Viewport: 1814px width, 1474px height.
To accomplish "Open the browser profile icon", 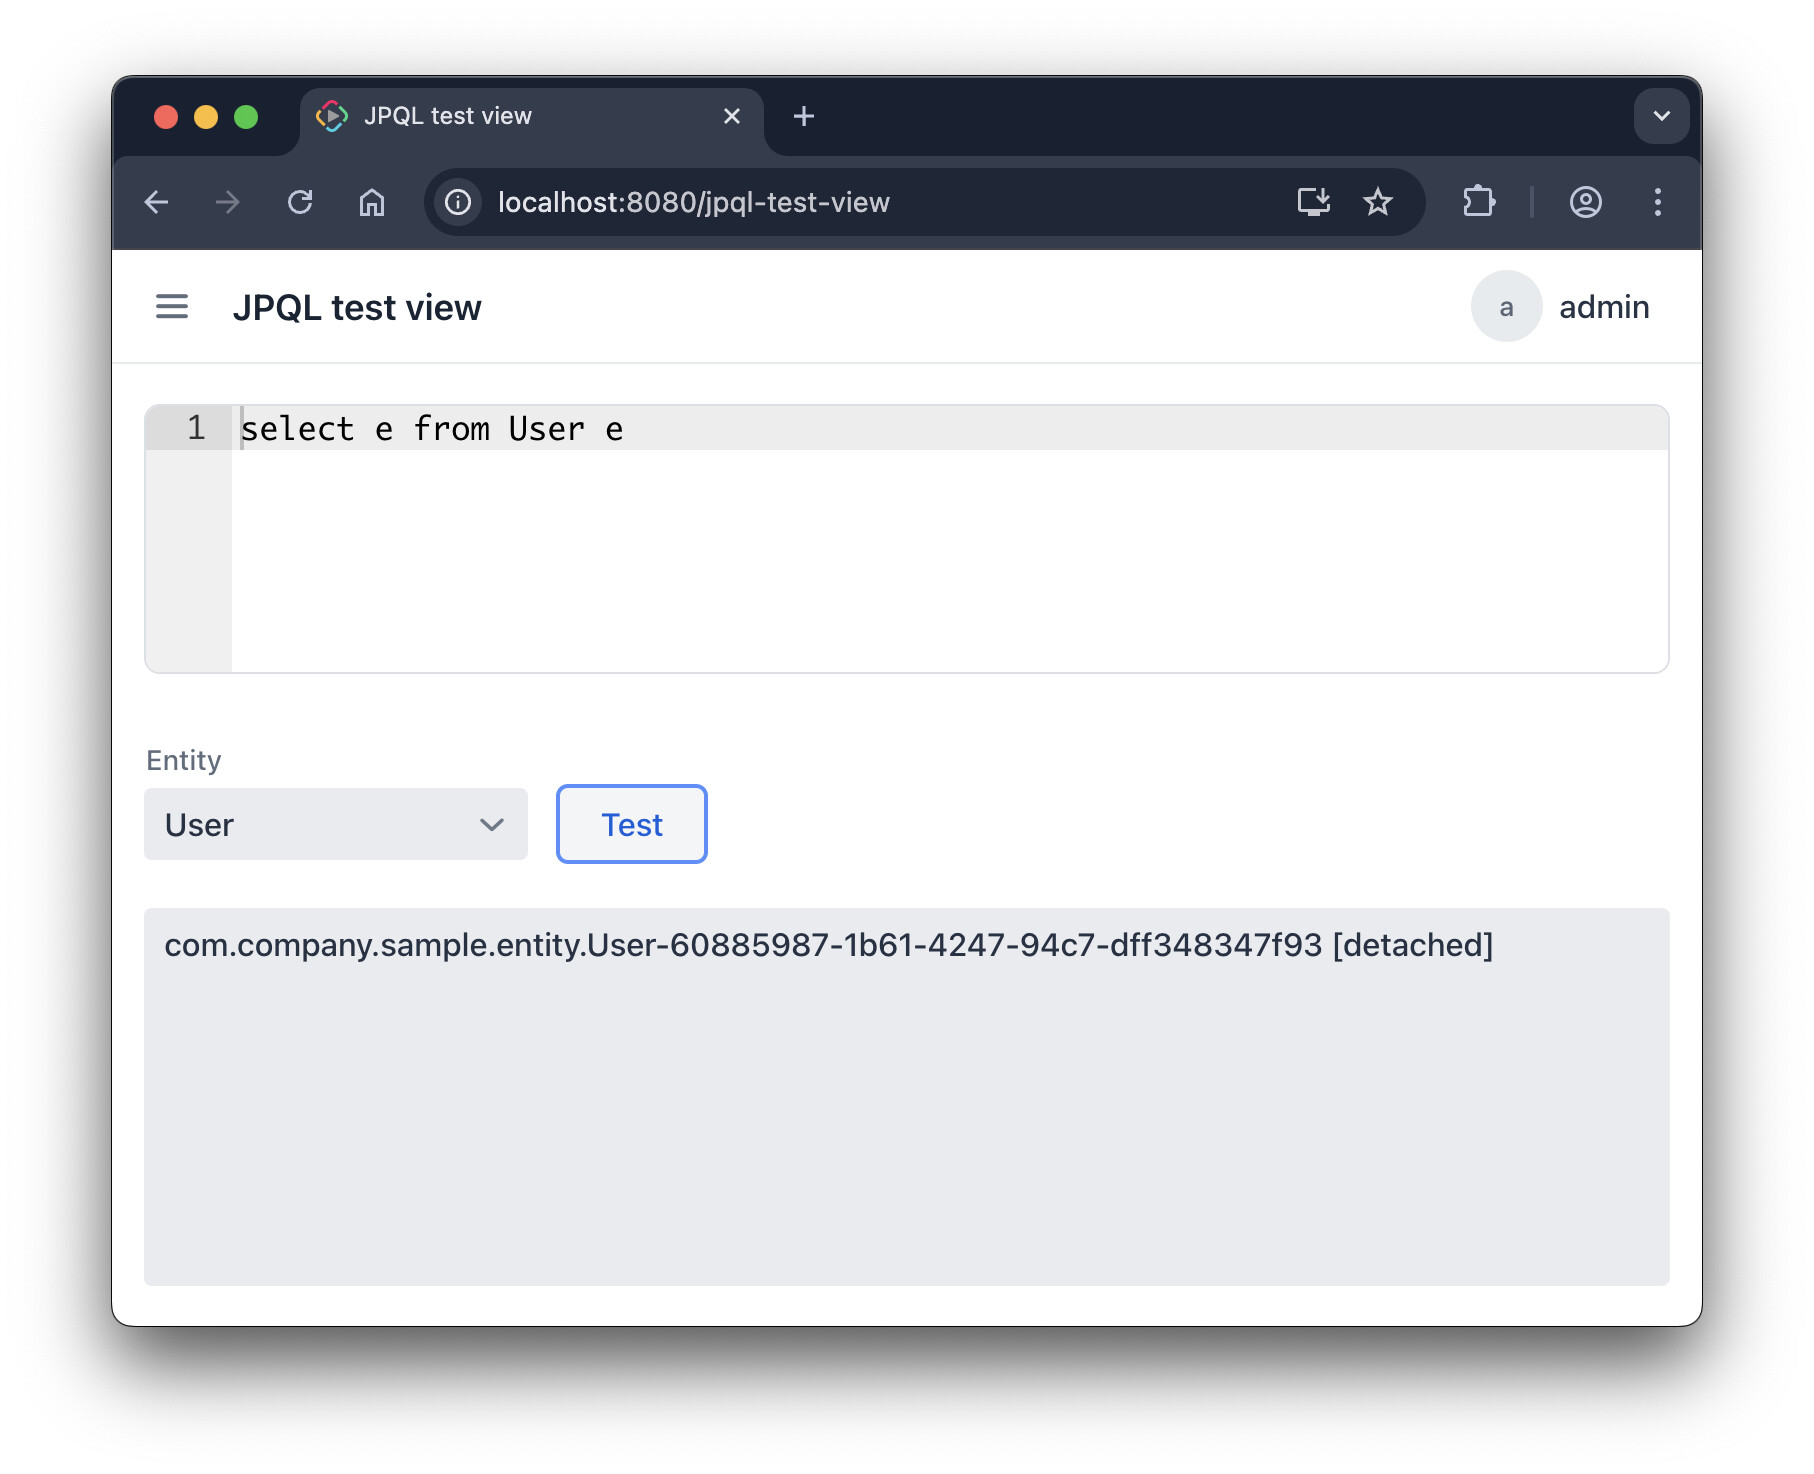I will (x=1585, y=203).
